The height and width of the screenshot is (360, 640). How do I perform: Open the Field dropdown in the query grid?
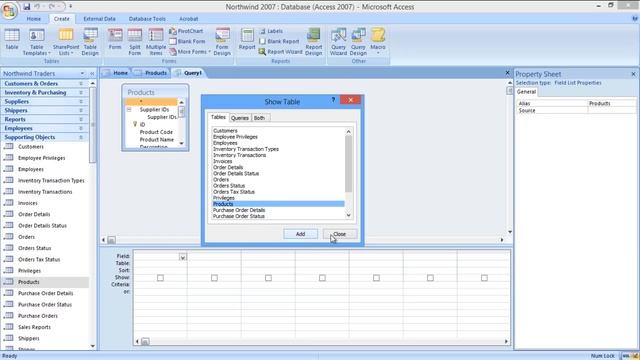(183, 257)
